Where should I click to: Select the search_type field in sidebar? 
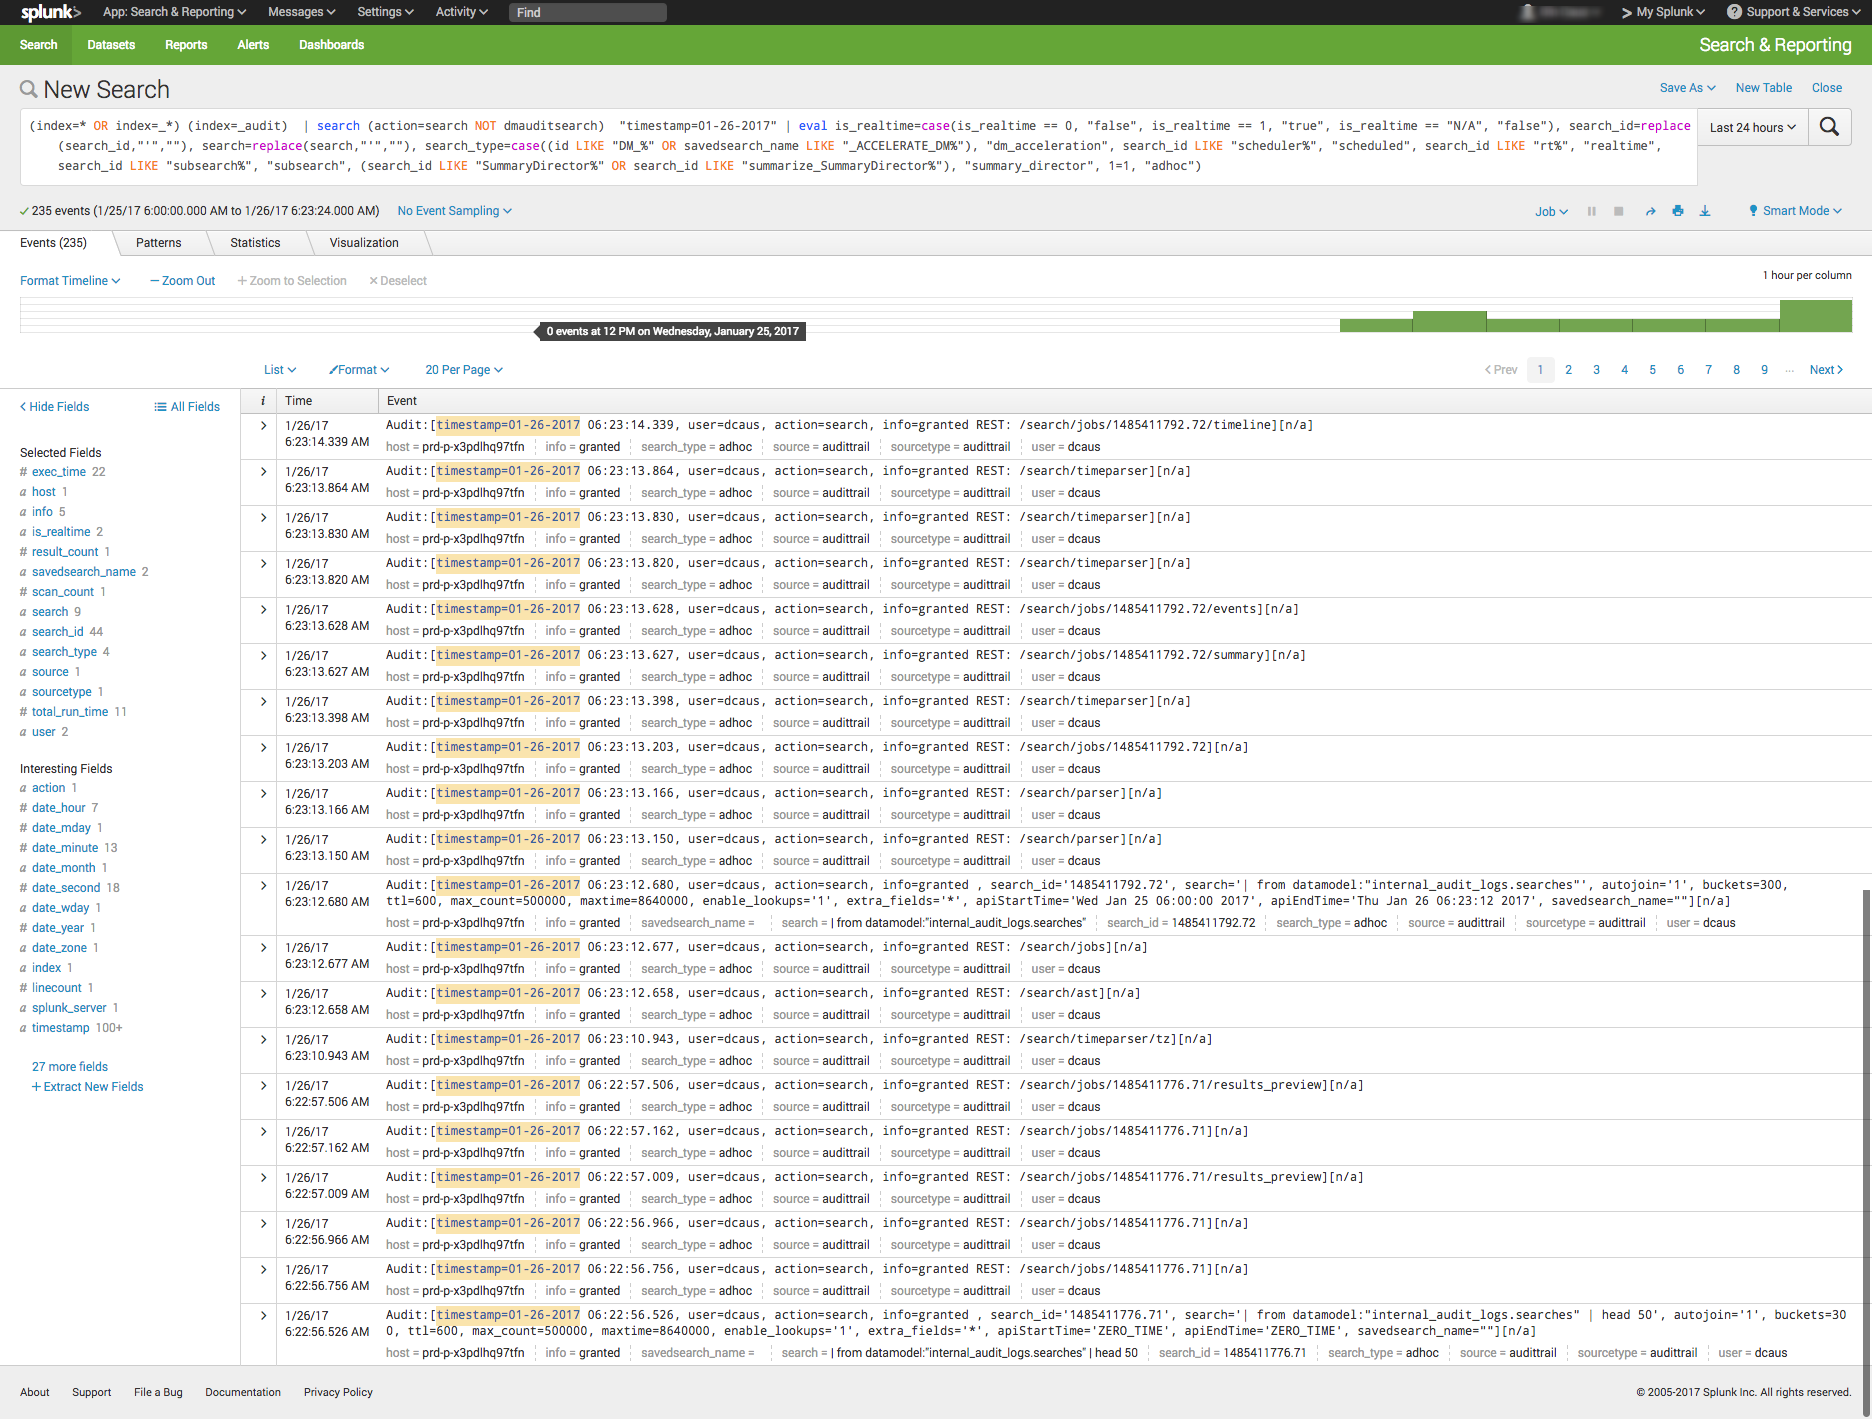pos(63,651)
